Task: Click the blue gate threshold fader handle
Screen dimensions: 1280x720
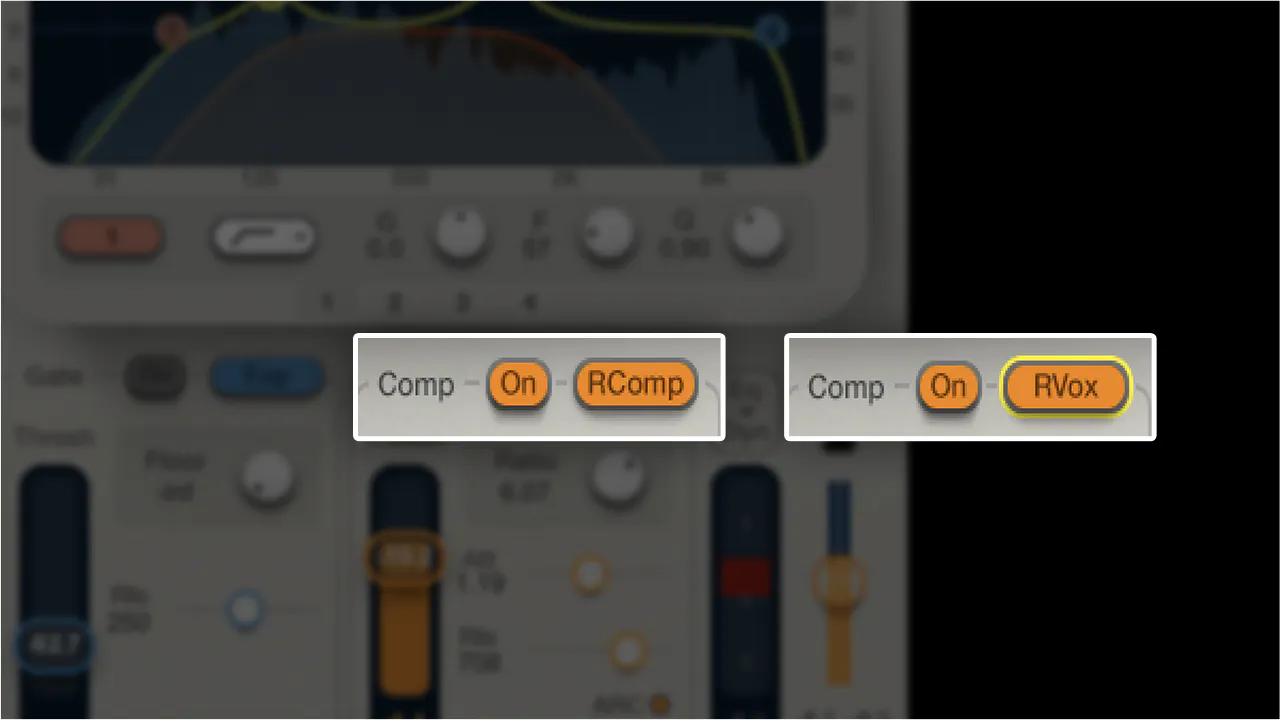Action: coord(54,645)
